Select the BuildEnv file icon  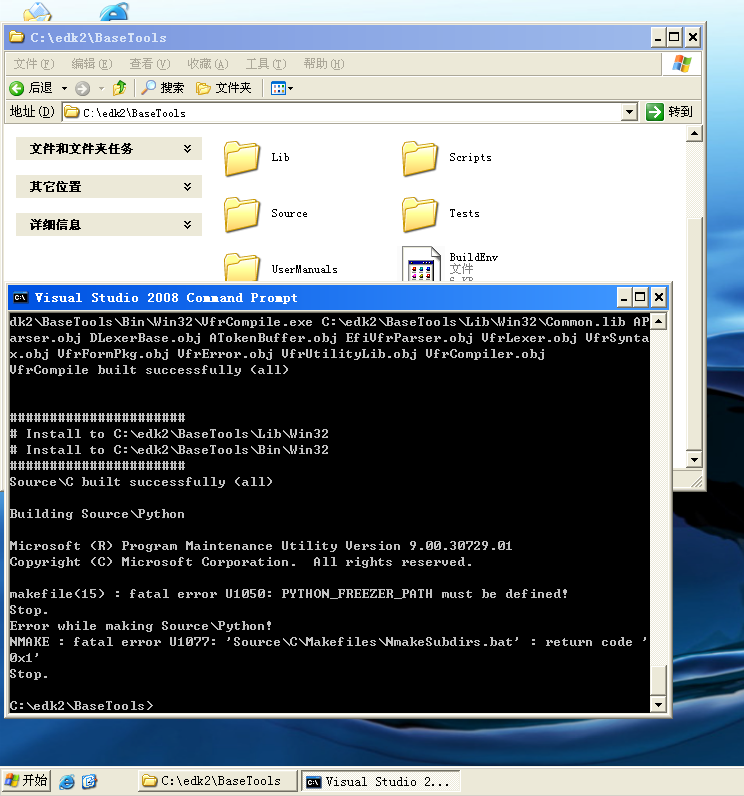pos(421,263)
